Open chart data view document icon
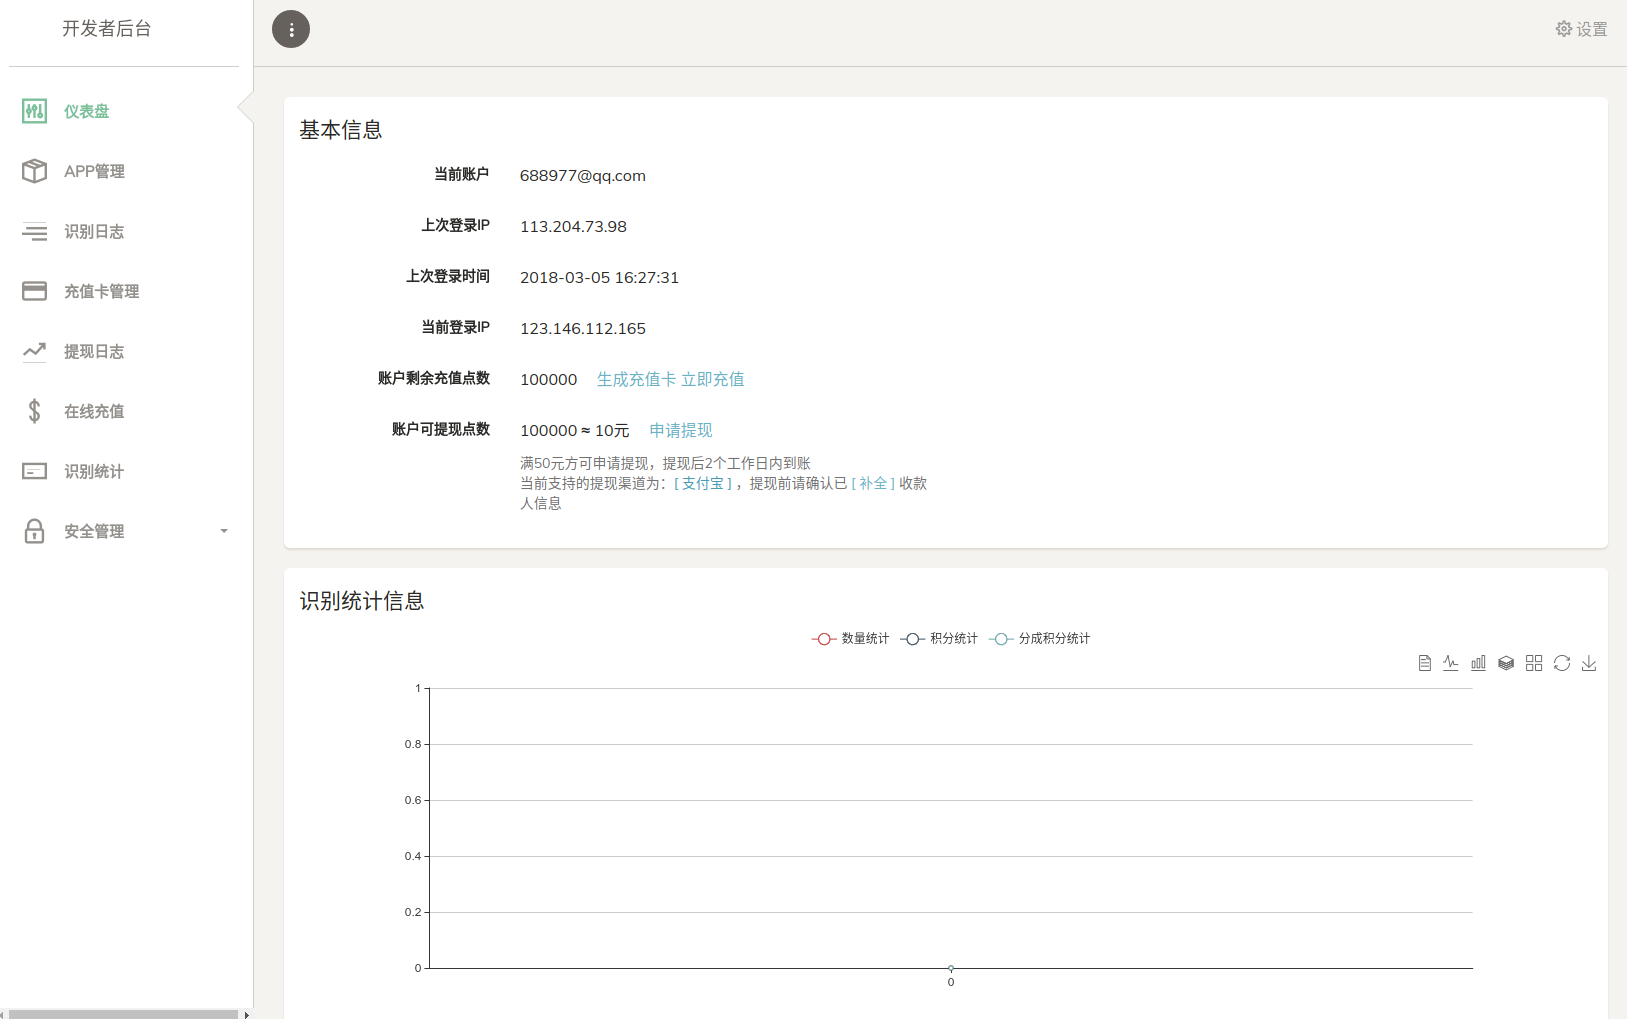 (x=1424, y=663)
